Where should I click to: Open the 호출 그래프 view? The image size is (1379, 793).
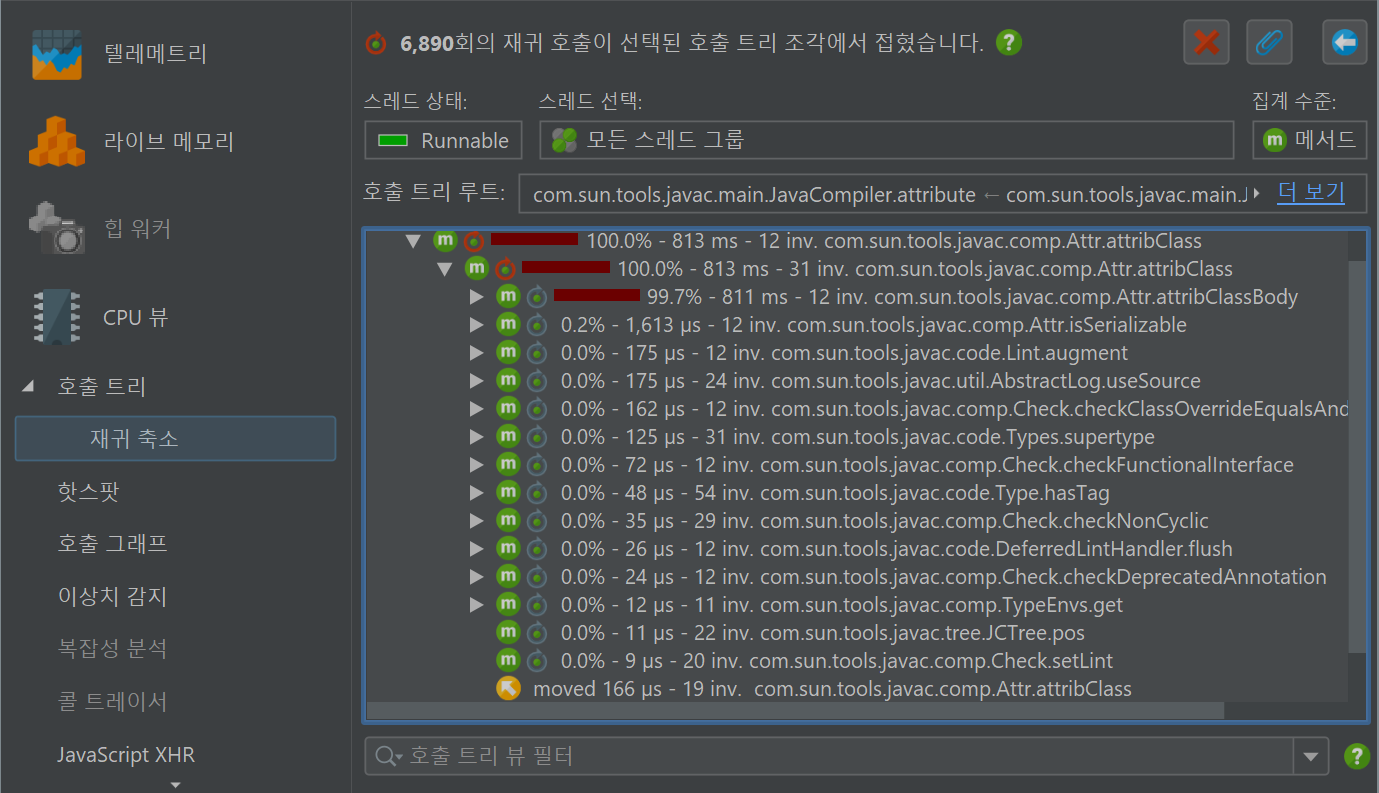[112, 544]
